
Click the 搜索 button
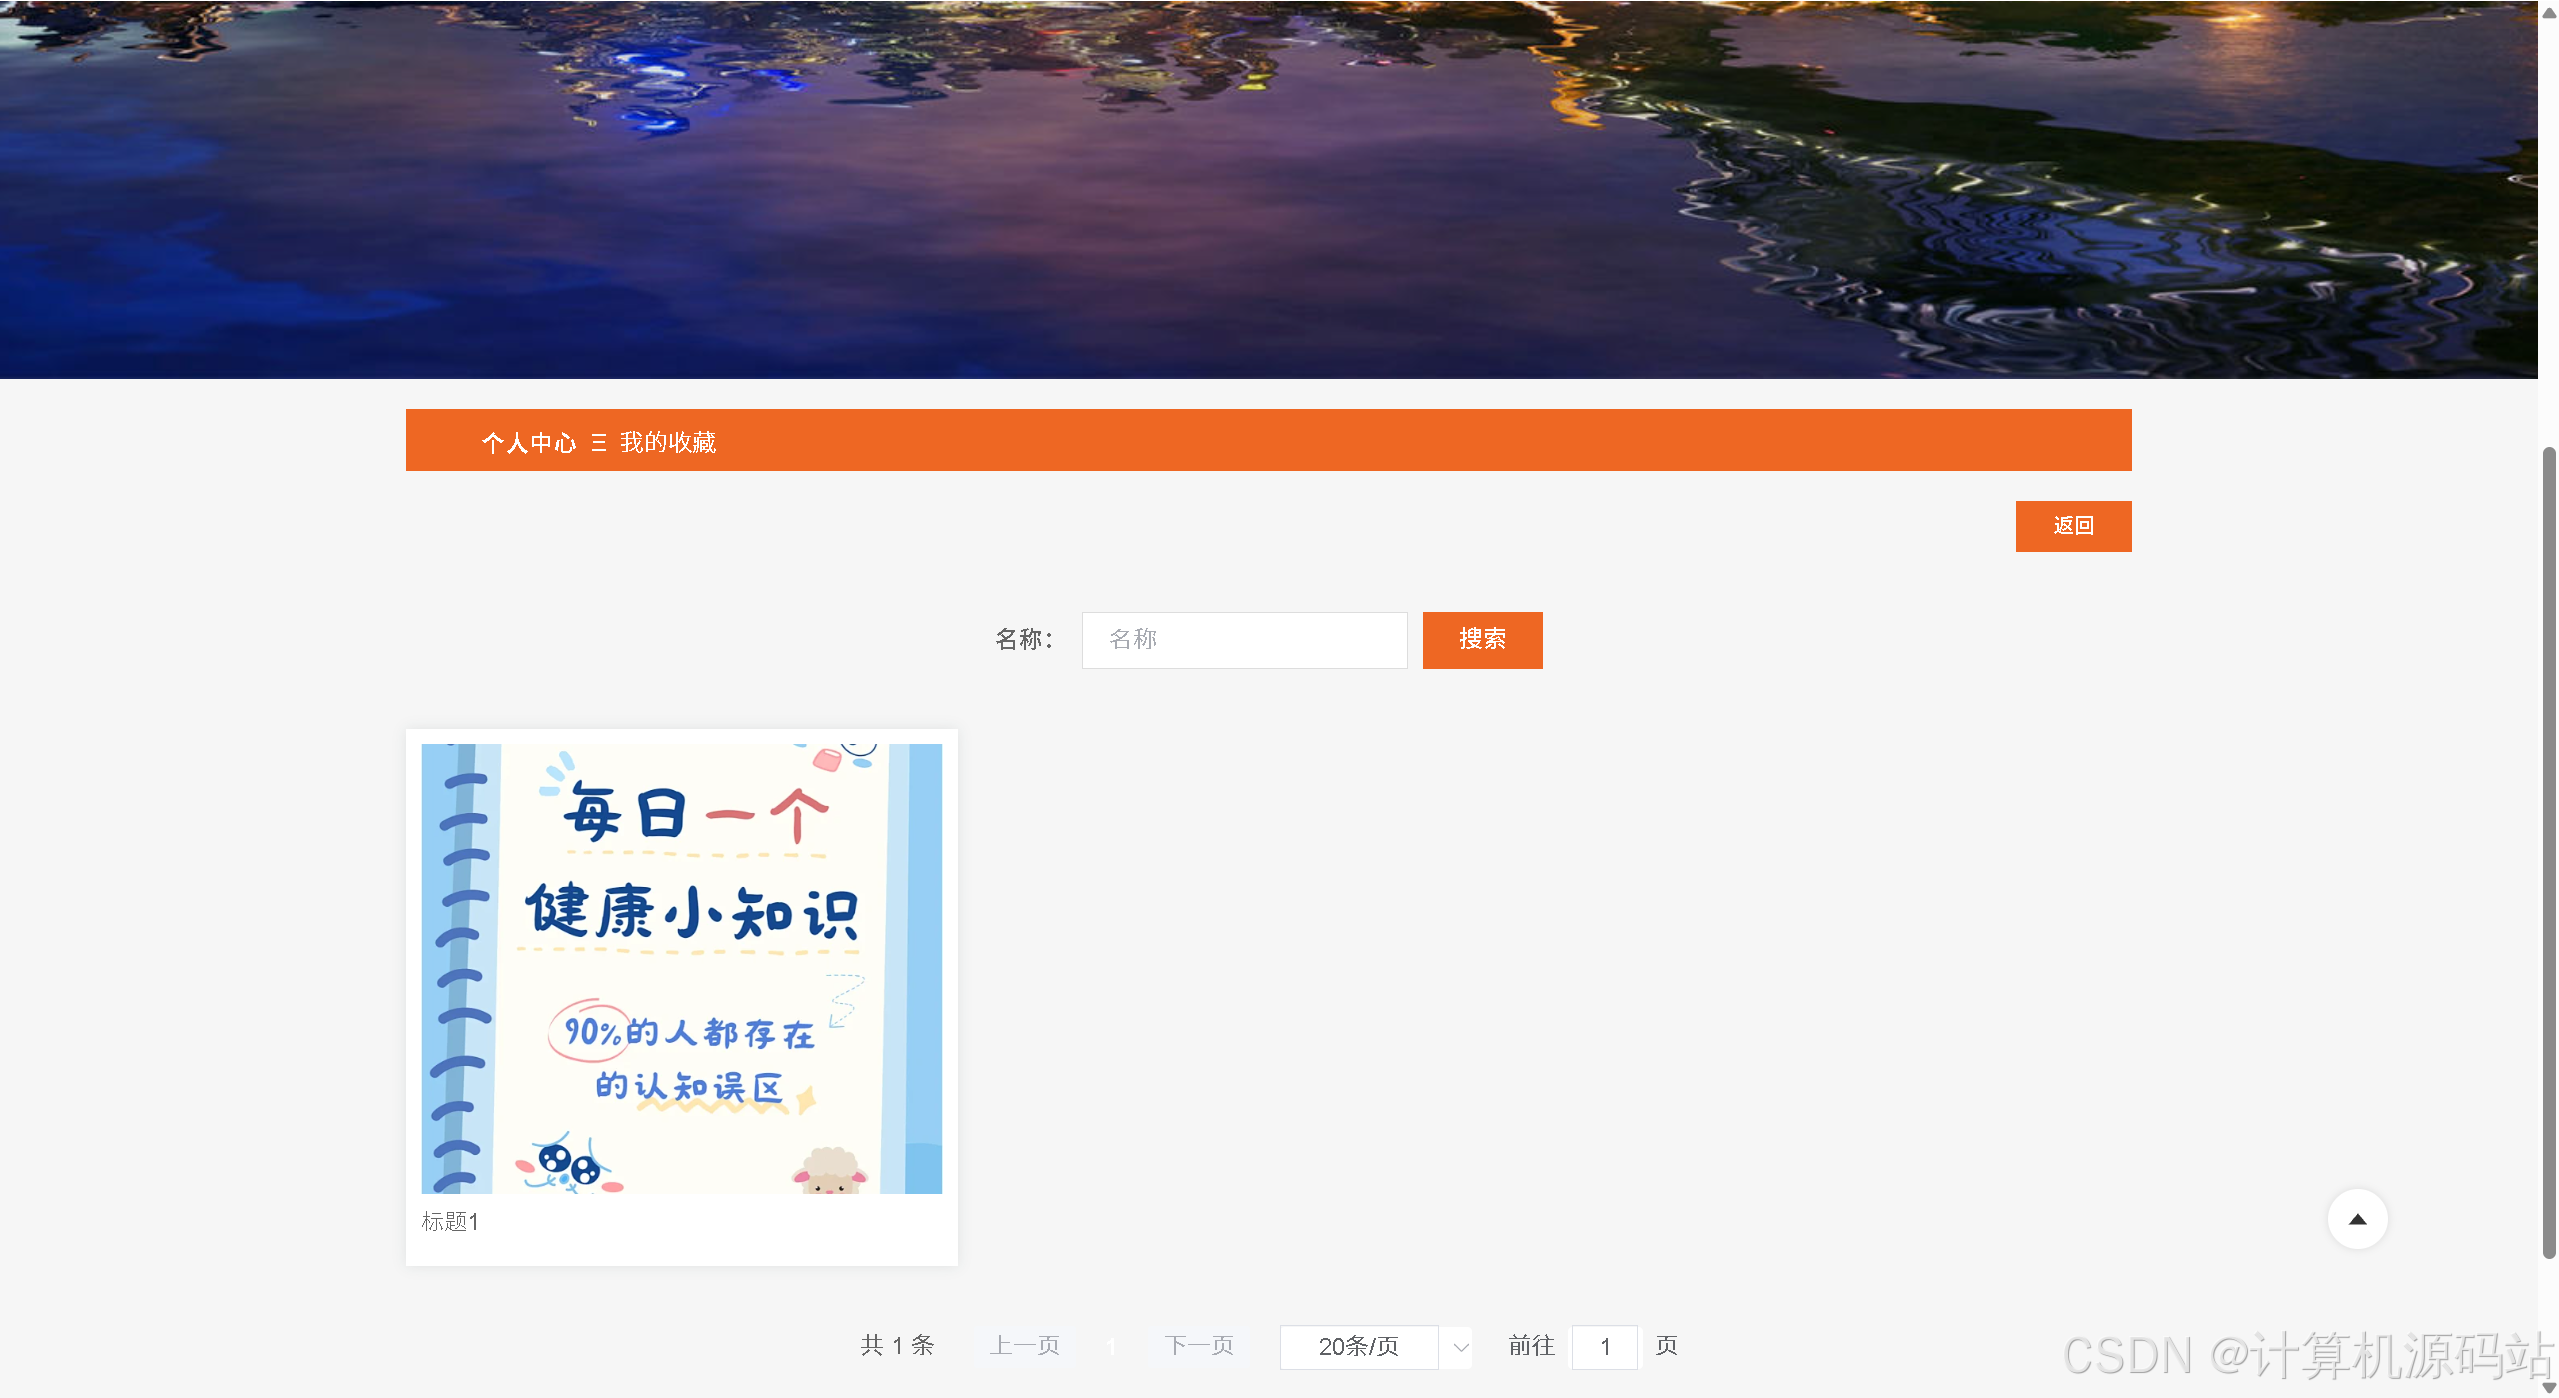(x=1482, y=640)
